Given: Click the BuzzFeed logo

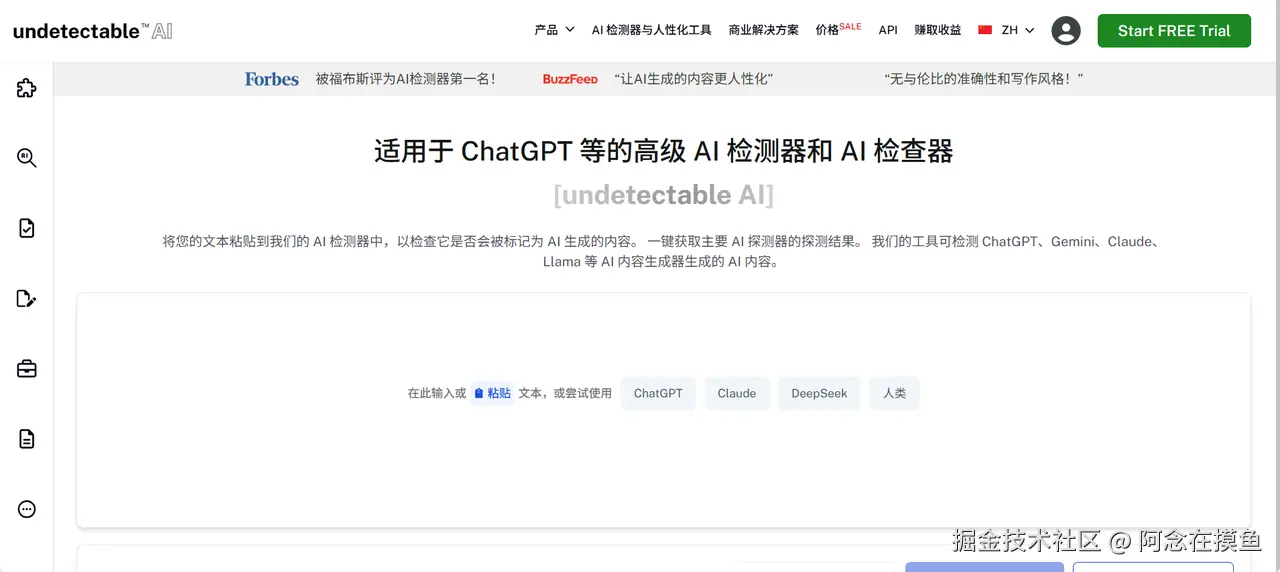Looking at the screenshot, I should point(570,79).
